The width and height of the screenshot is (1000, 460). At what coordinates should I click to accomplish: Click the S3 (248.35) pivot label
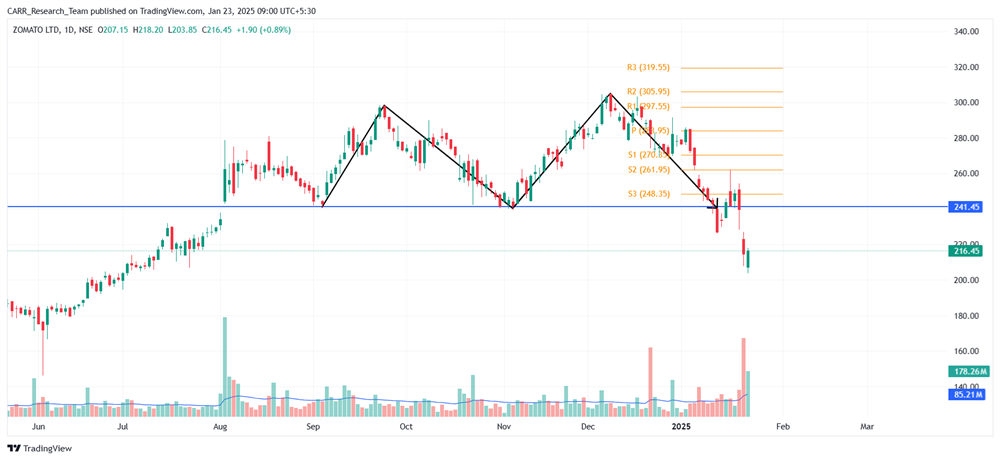pos(648,194)
